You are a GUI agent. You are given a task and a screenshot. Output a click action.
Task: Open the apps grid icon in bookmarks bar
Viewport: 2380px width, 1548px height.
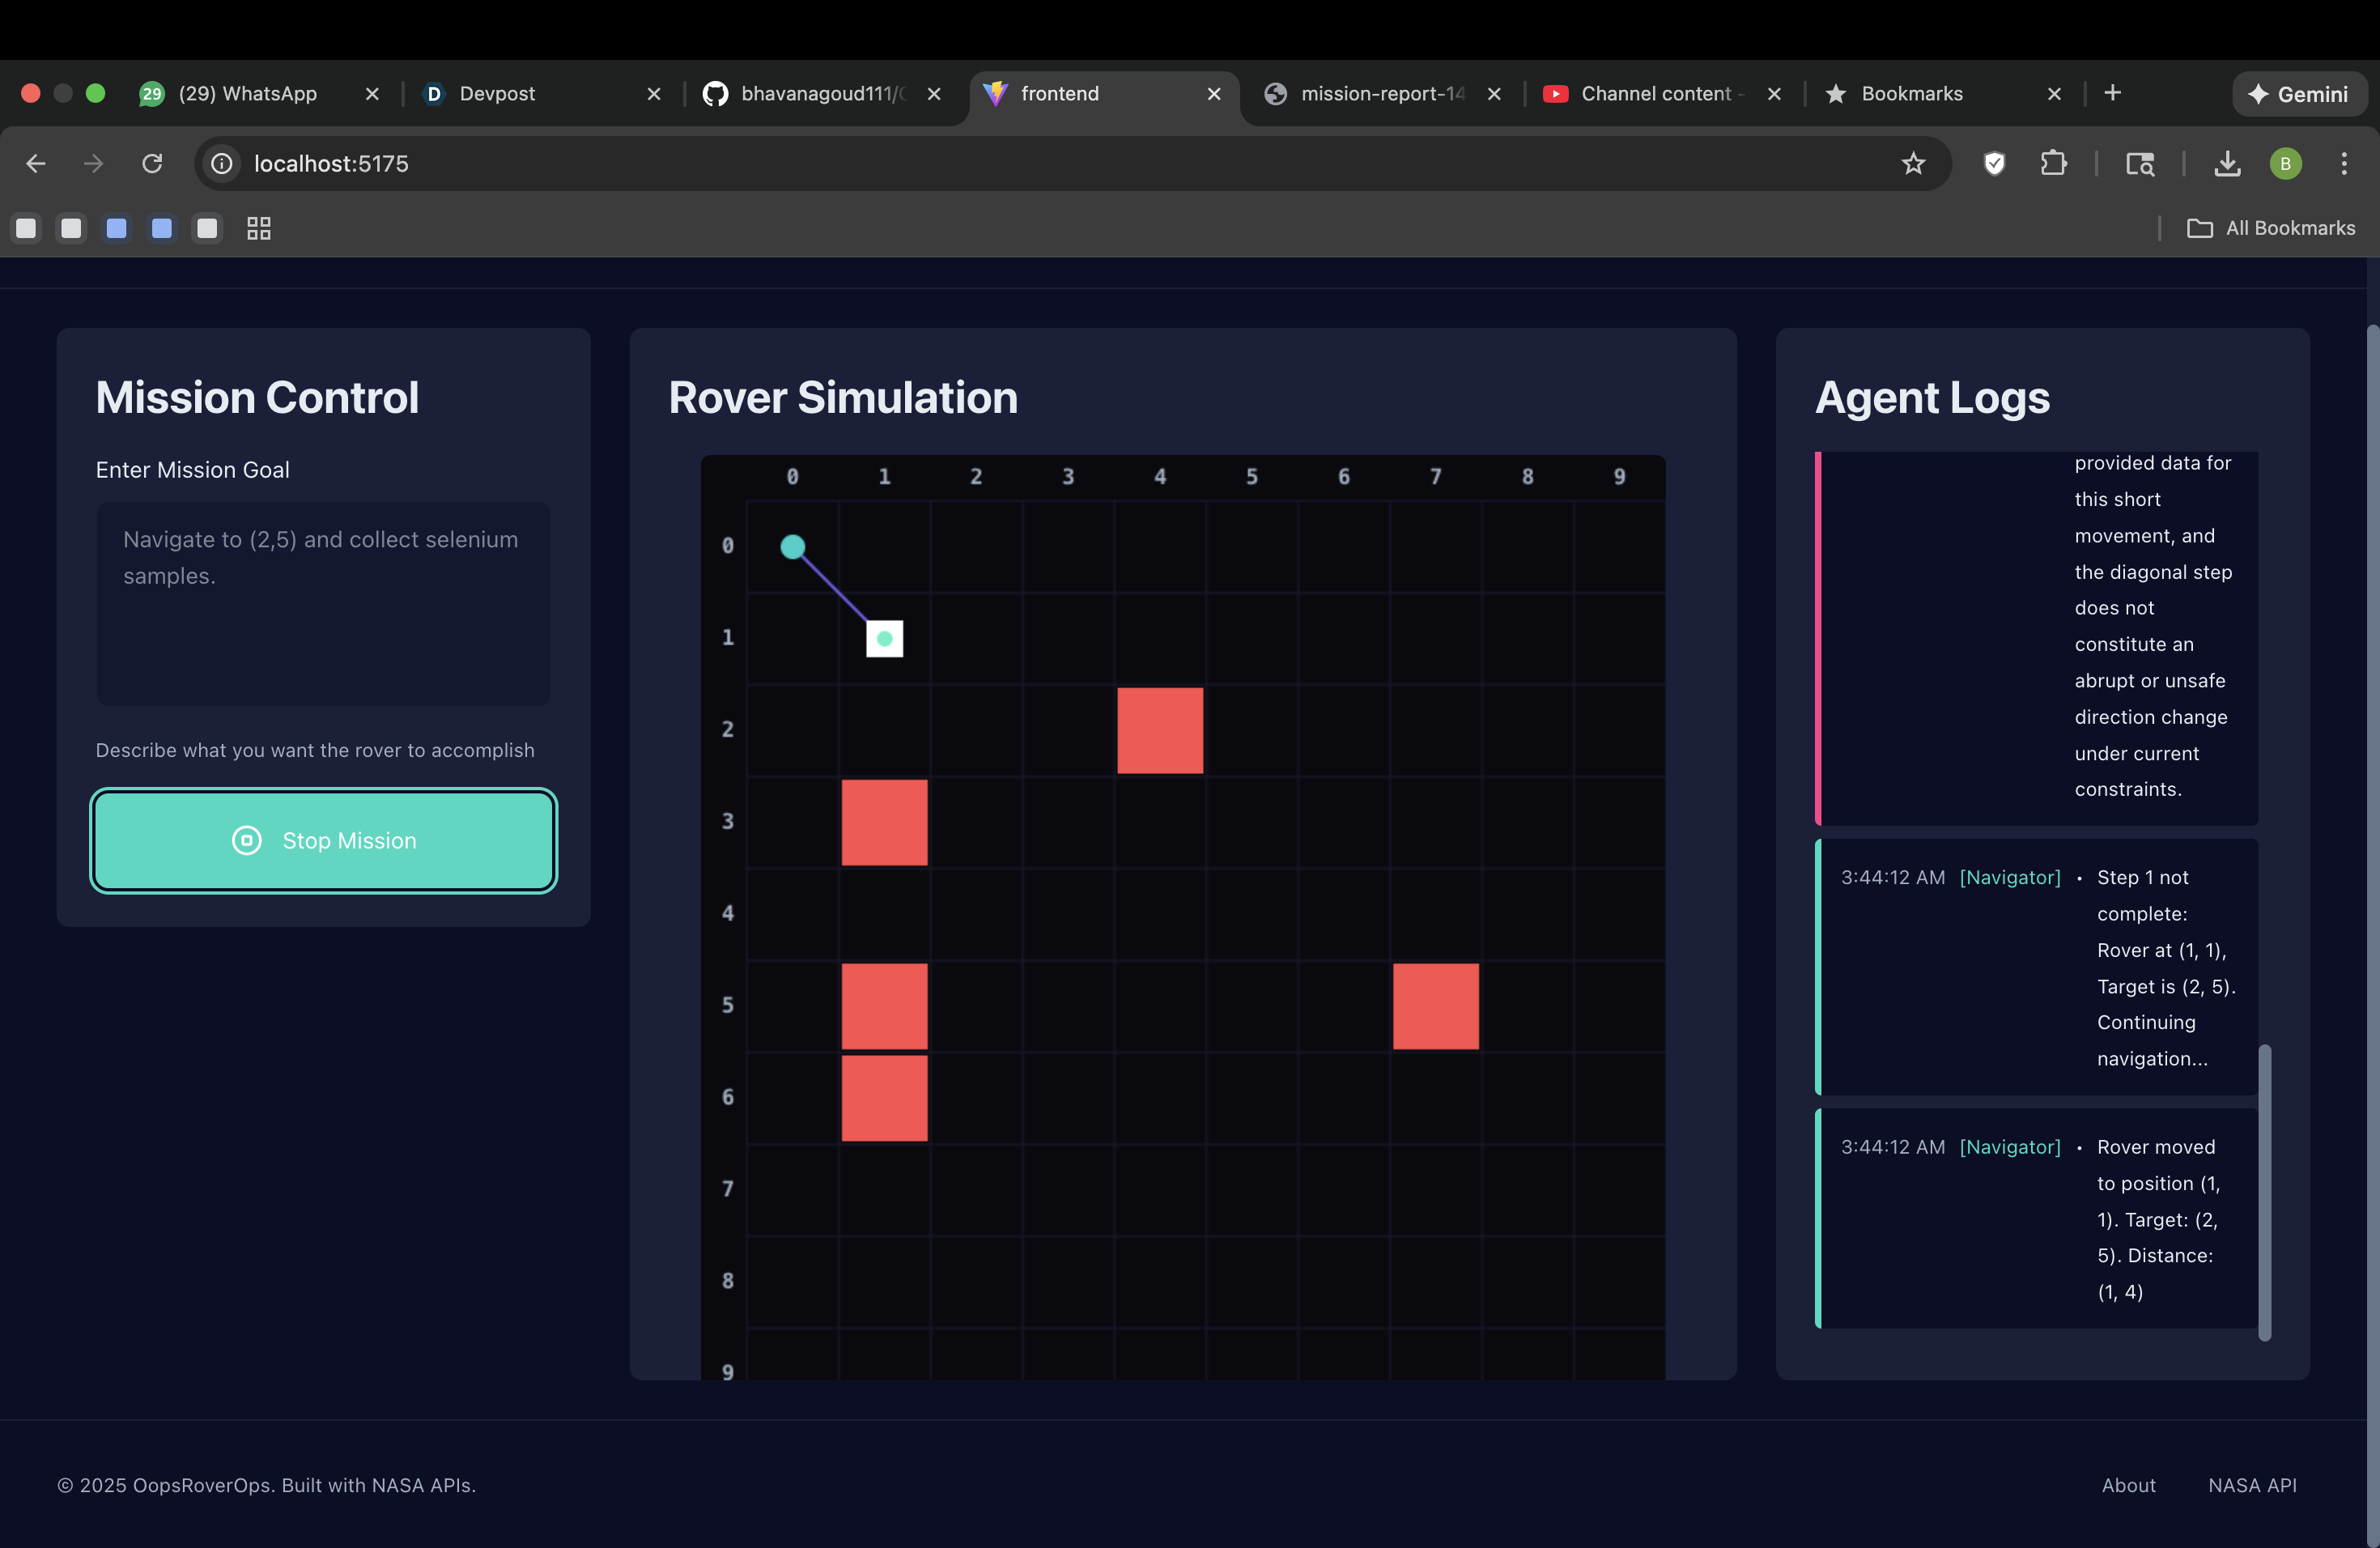click(259, 228)
